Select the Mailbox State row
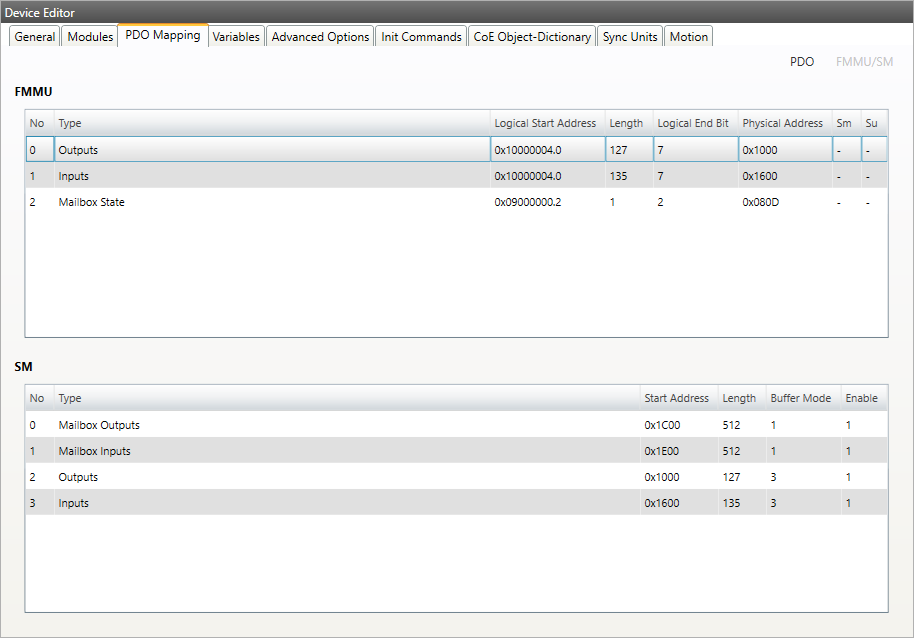914x638 pixels. pyautogui.click(x=270, y=202)
